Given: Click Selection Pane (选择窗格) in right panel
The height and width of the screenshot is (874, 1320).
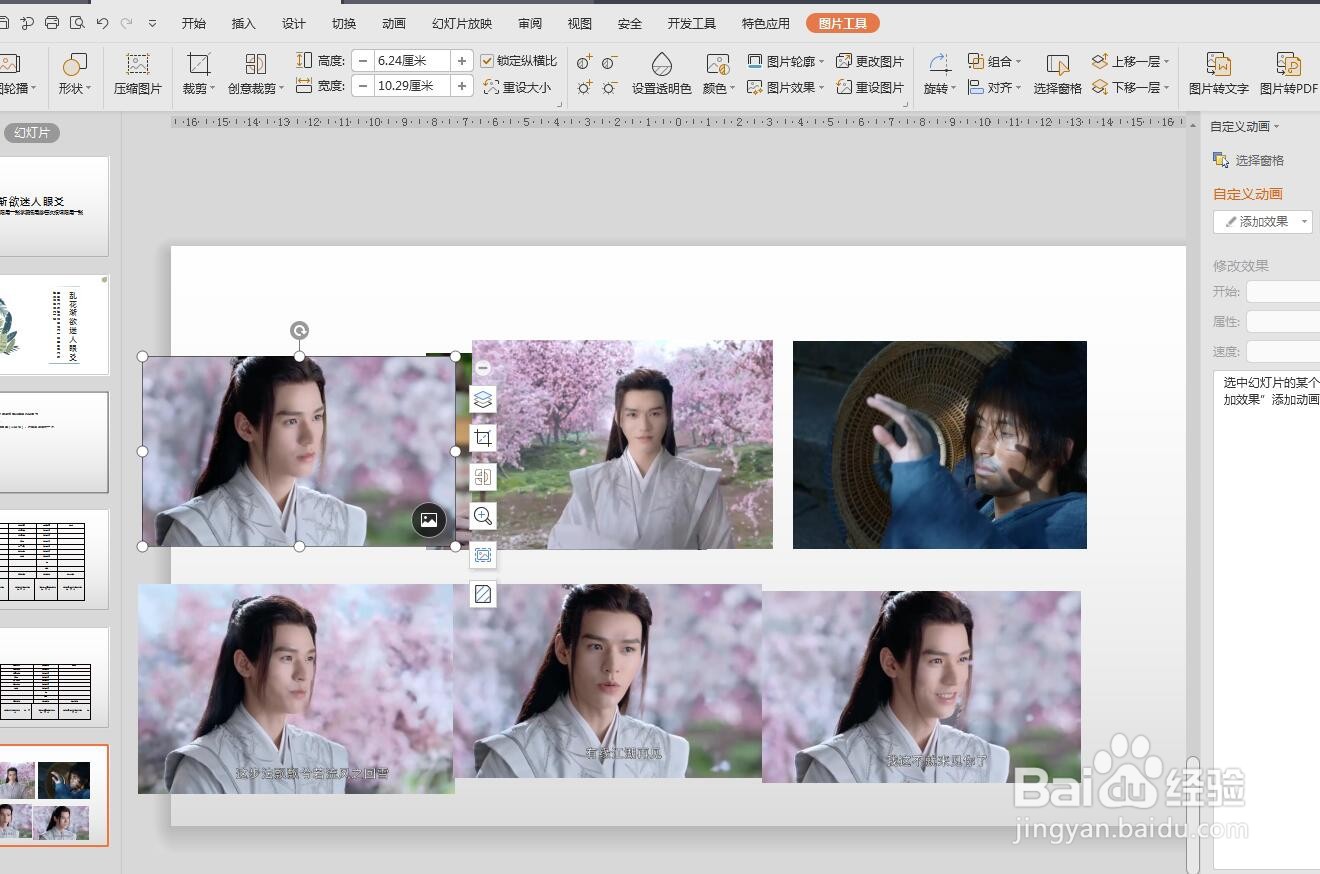Looking at the screenshot, I should pos(1249,160).
